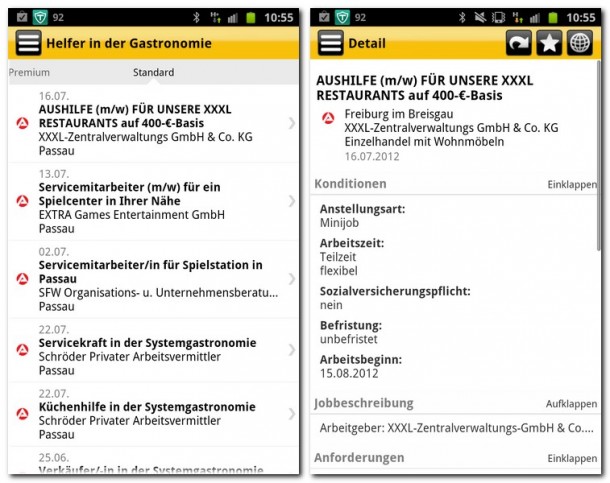Tap agency logo beside Freiburg im Breisgau
The height and width of the screenshot is (483, 610).
click(x=327, y=118)
